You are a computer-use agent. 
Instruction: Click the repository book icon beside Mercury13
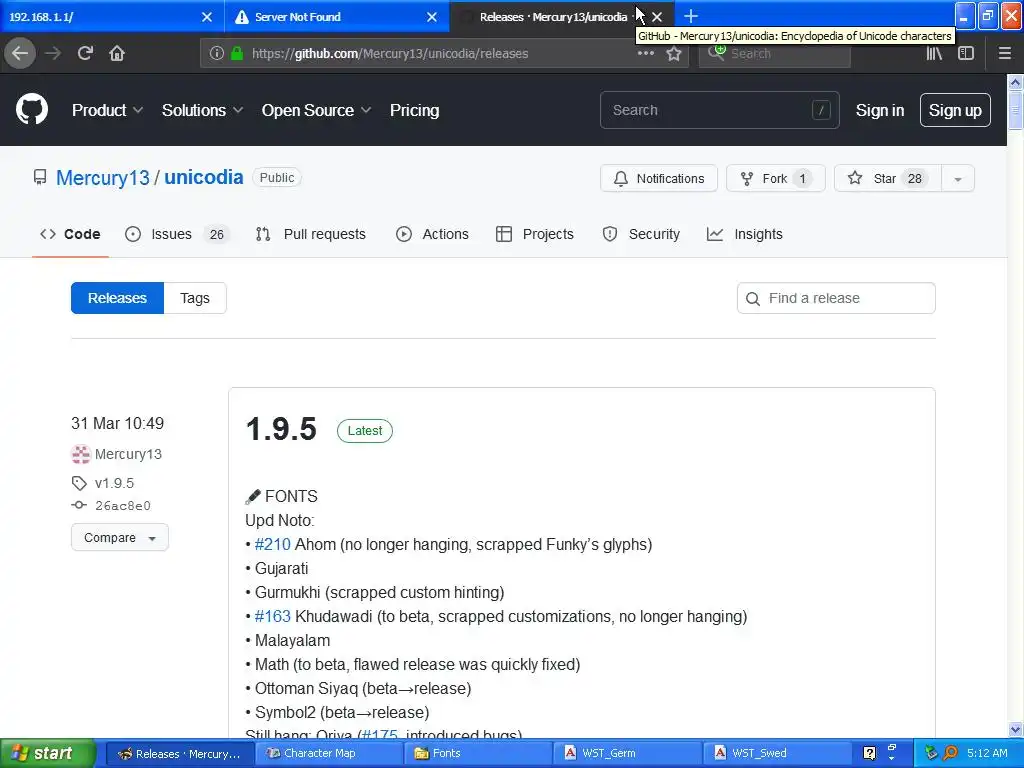click(40, 177)
